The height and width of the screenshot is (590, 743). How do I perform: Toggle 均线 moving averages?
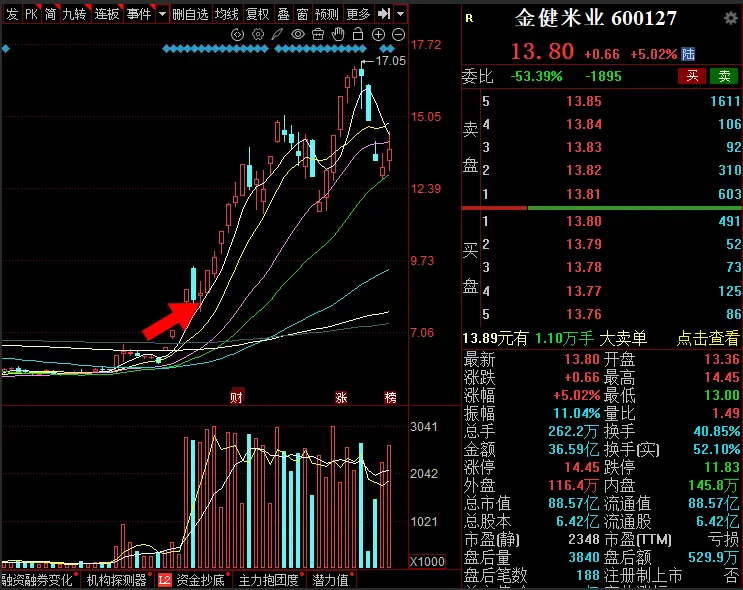(x=227, y=14)
